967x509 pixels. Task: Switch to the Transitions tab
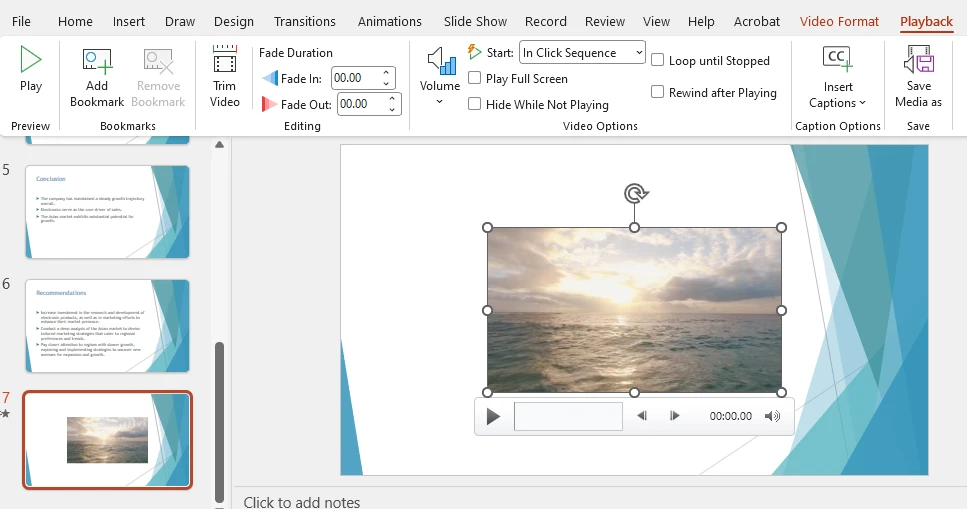point(305,22)
